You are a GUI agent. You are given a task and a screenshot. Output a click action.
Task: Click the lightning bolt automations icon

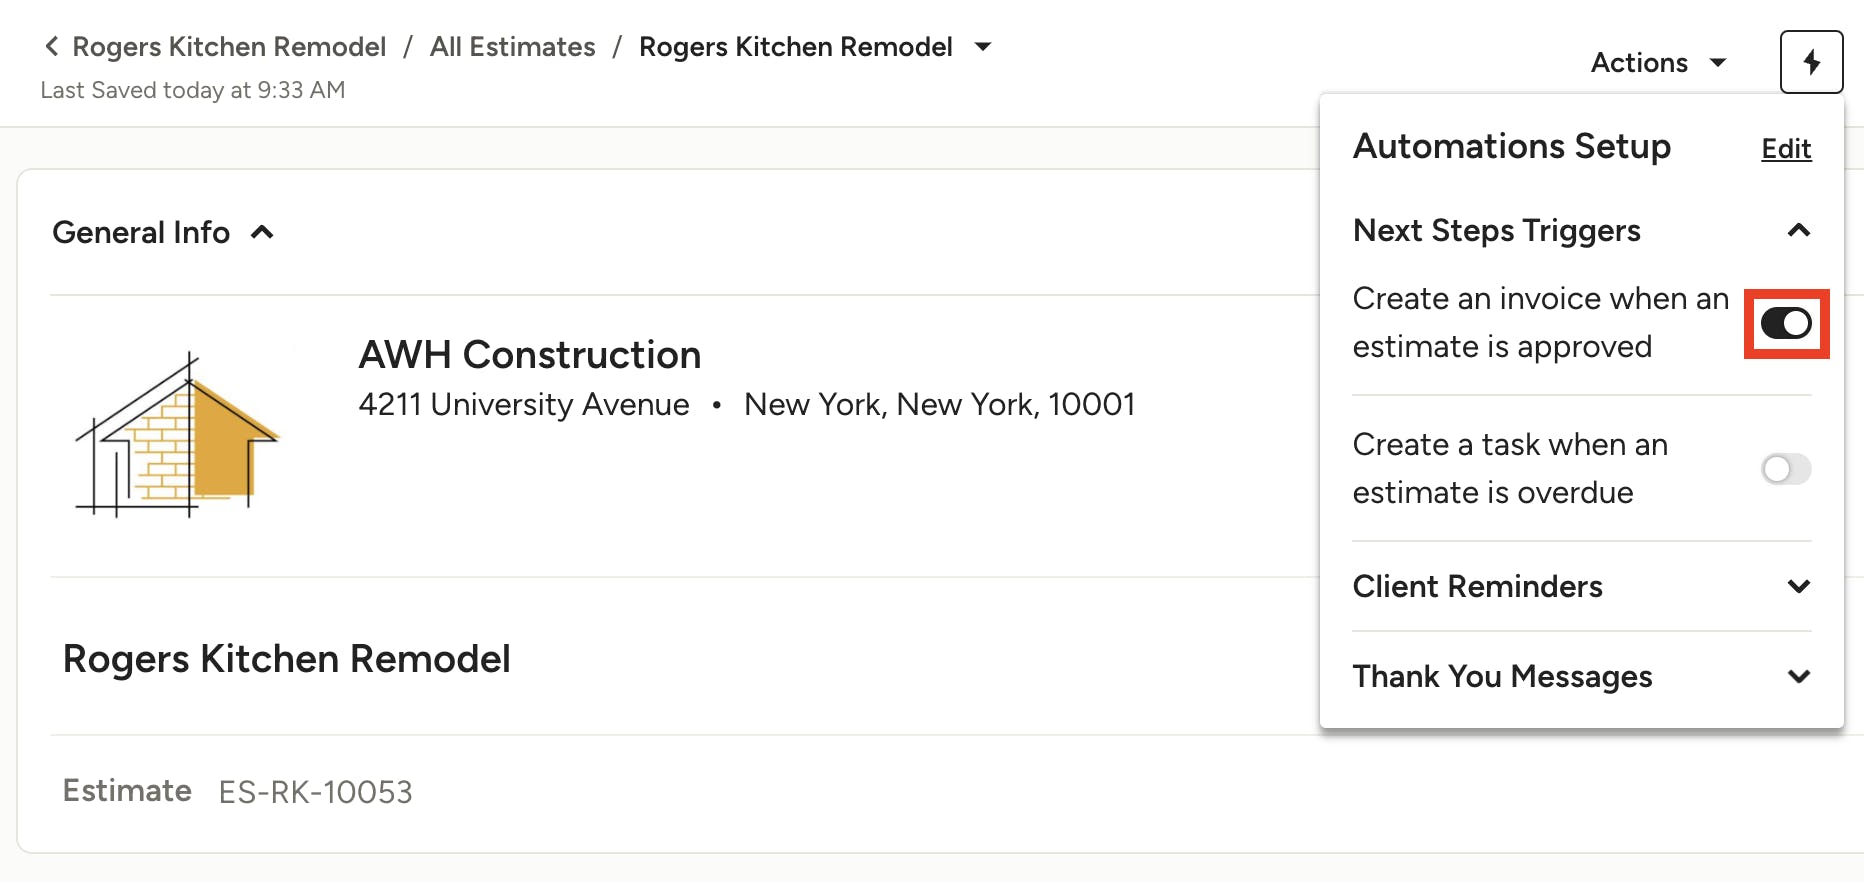click(1811, 62)
